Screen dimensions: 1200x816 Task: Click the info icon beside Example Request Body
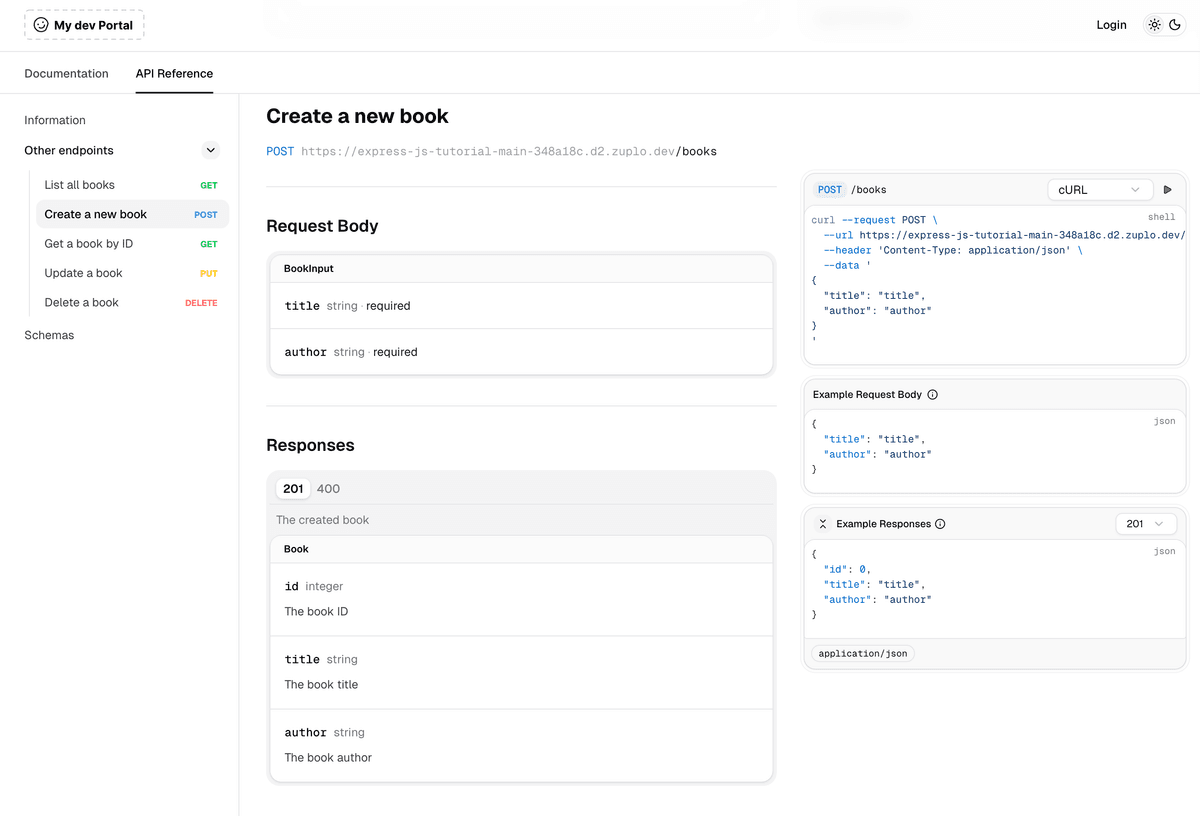coord(932,394)
